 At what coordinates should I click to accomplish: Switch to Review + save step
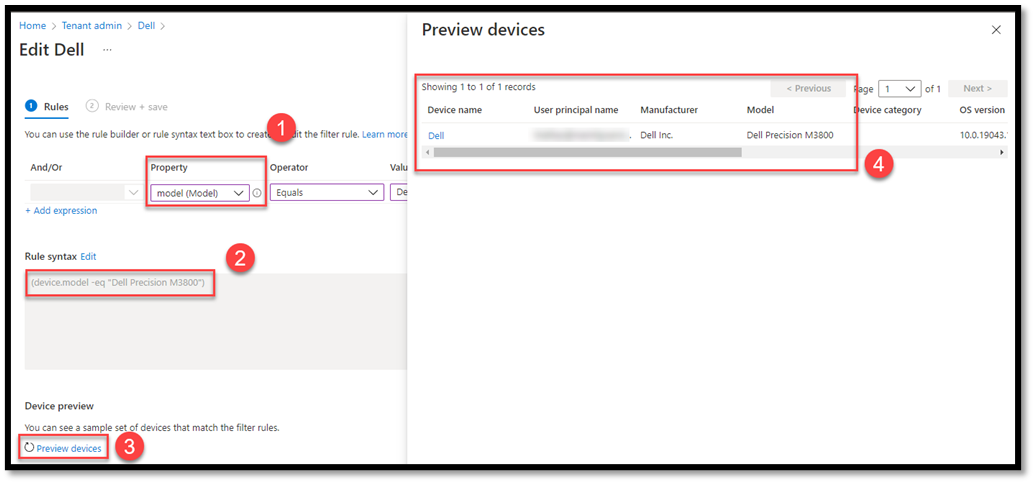tap(127, 106)
